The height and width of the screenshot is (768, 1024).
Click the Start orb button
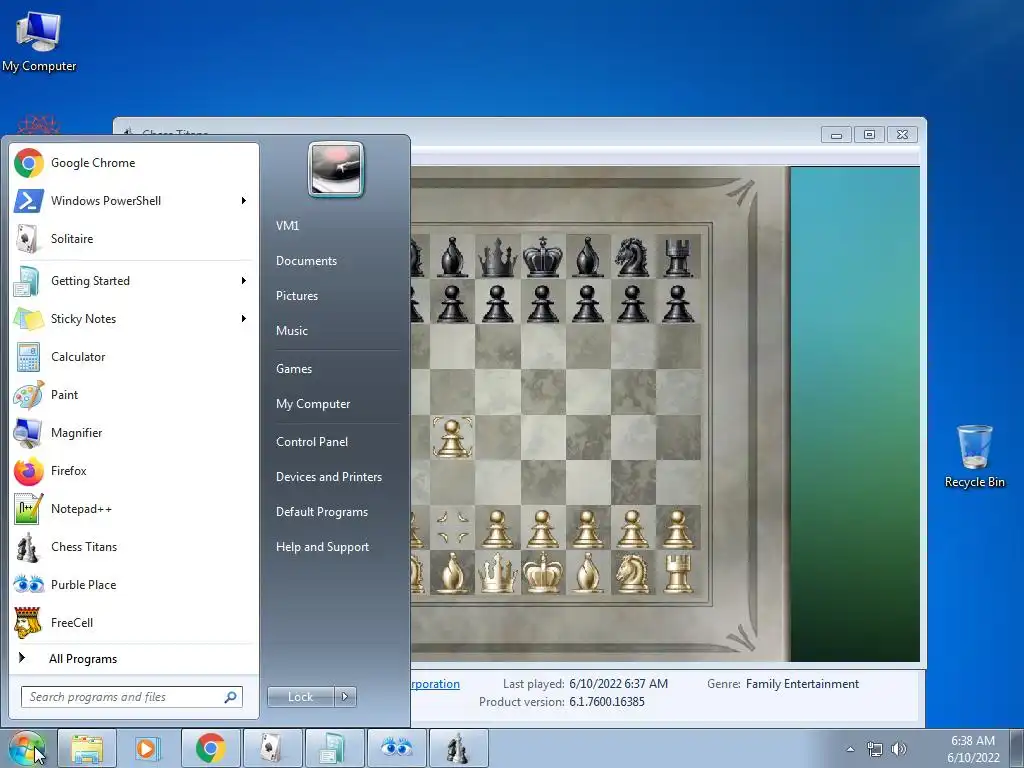[26, 748]
